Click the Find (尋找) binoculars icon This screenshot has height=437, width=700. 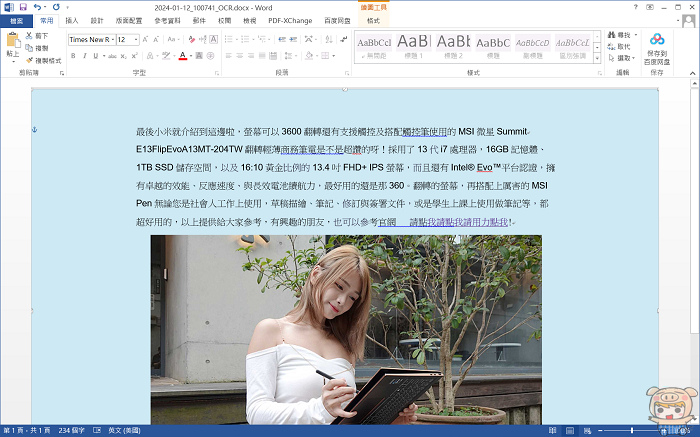point(612,35)
